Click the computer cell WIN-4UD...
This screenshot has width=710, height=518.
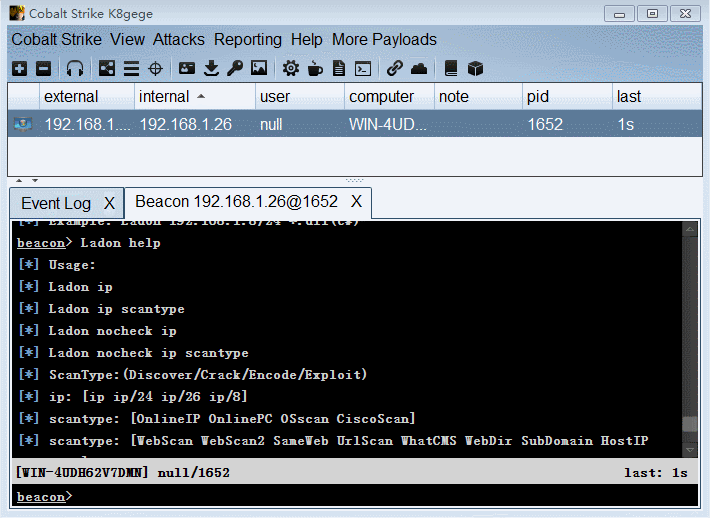tap(388, 124)
